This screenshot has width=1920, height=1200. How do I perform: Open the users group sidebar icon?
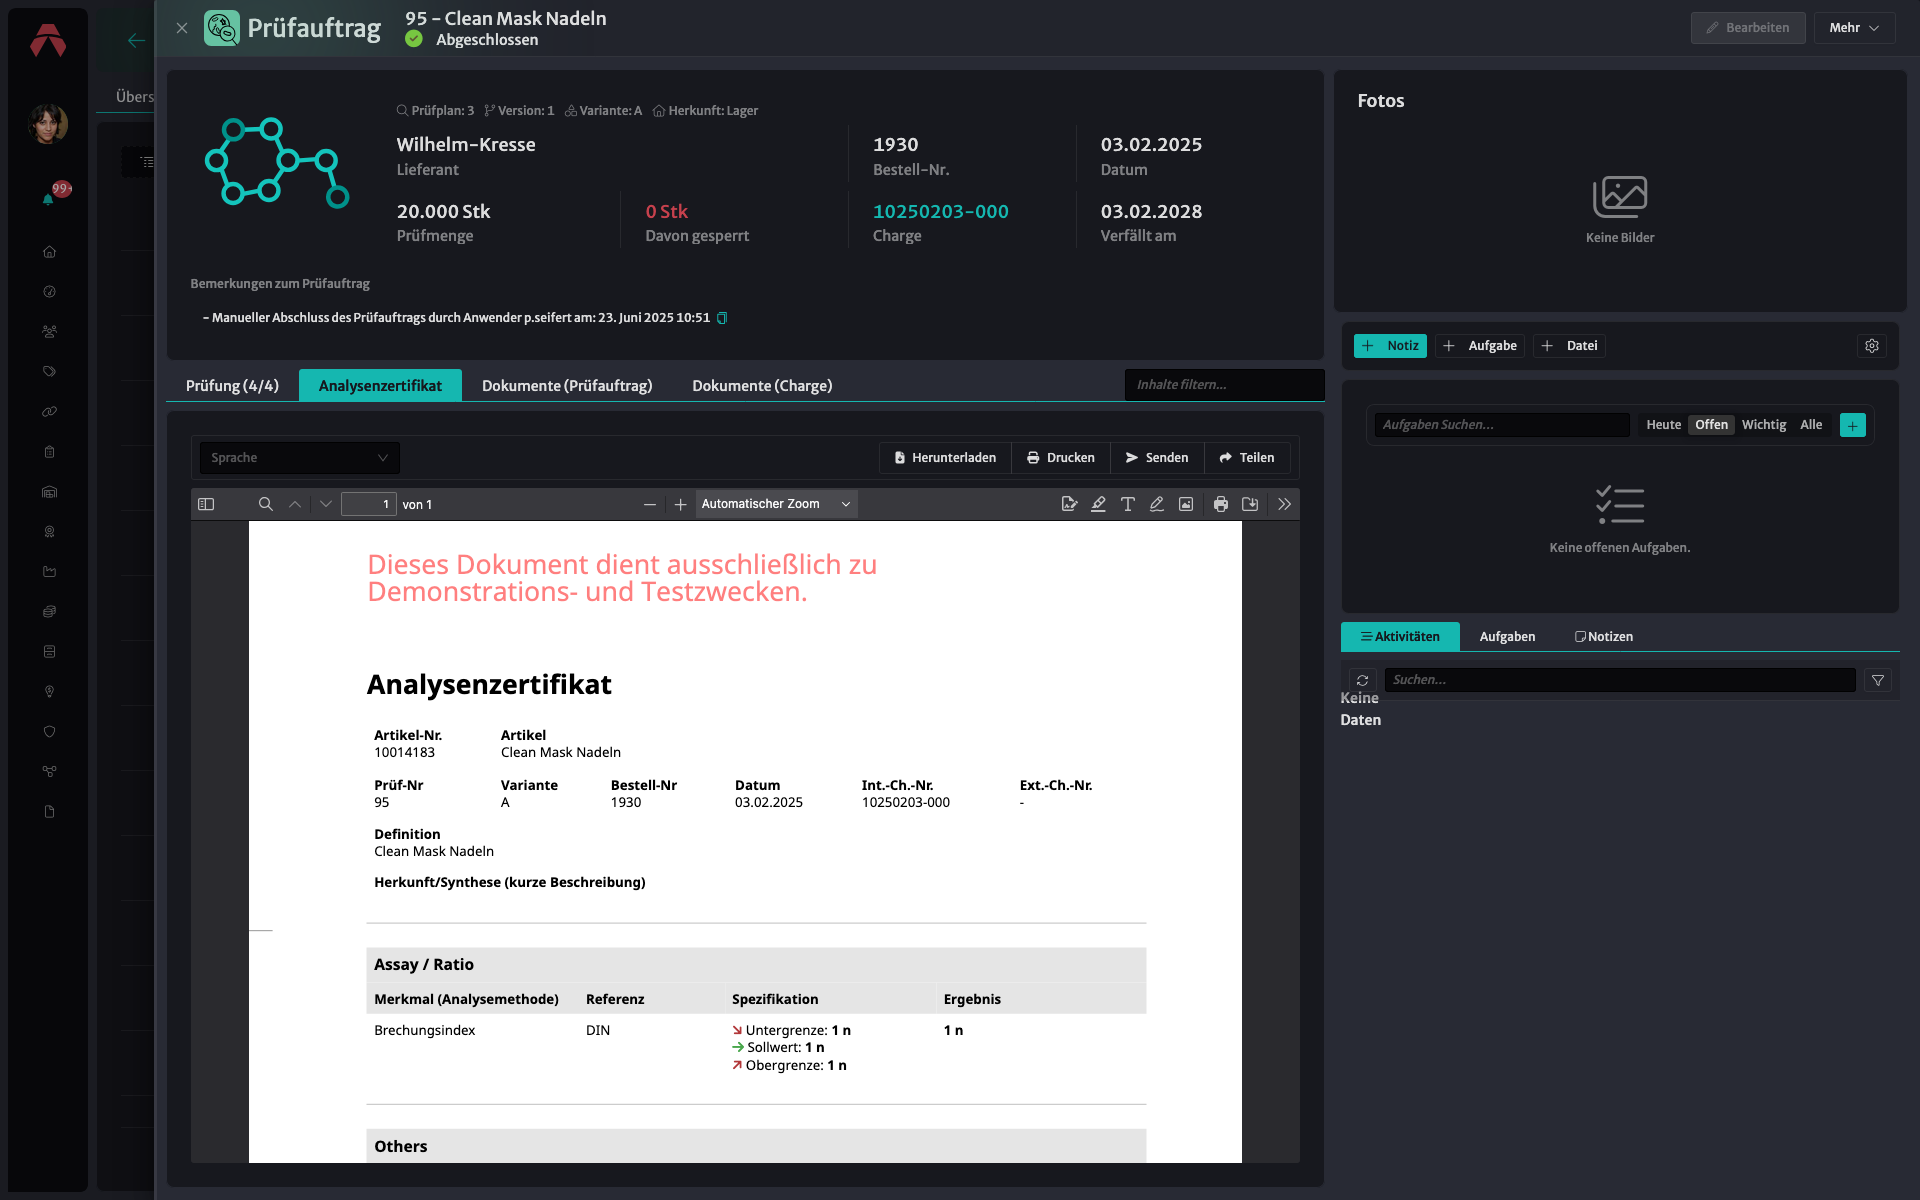coord(49,332)
